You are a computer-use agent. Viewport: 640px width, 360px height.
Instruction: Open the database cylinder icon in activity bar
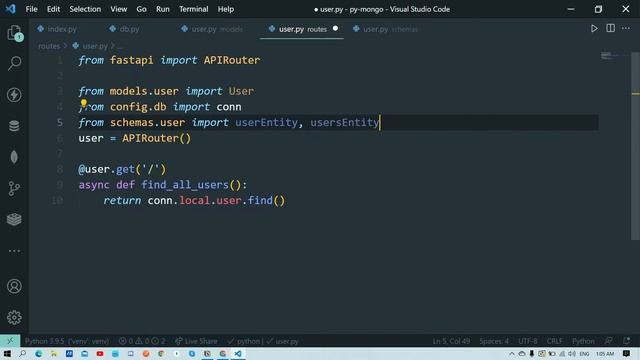(x=14, y=126)
